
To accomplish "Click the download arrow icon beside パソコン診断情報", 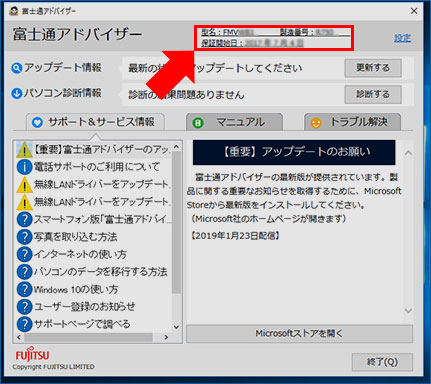I will coord(16,94).
